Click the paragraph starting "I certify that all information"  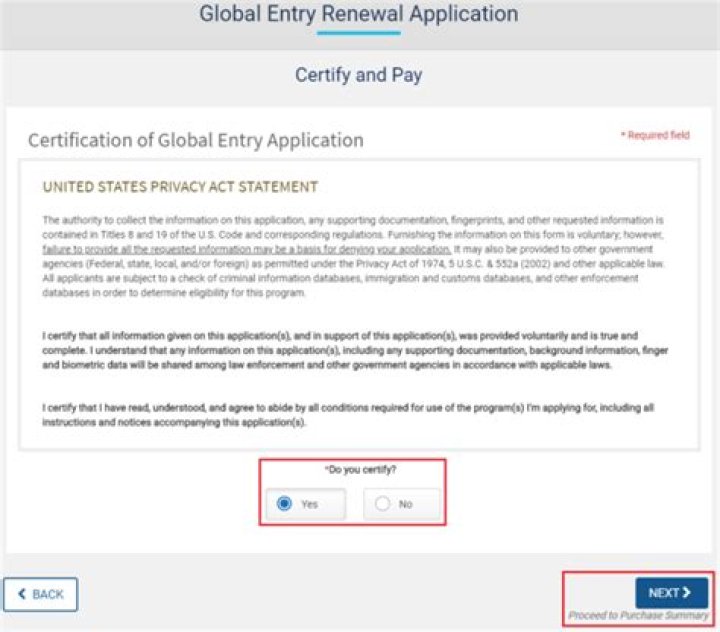point(355,351)
